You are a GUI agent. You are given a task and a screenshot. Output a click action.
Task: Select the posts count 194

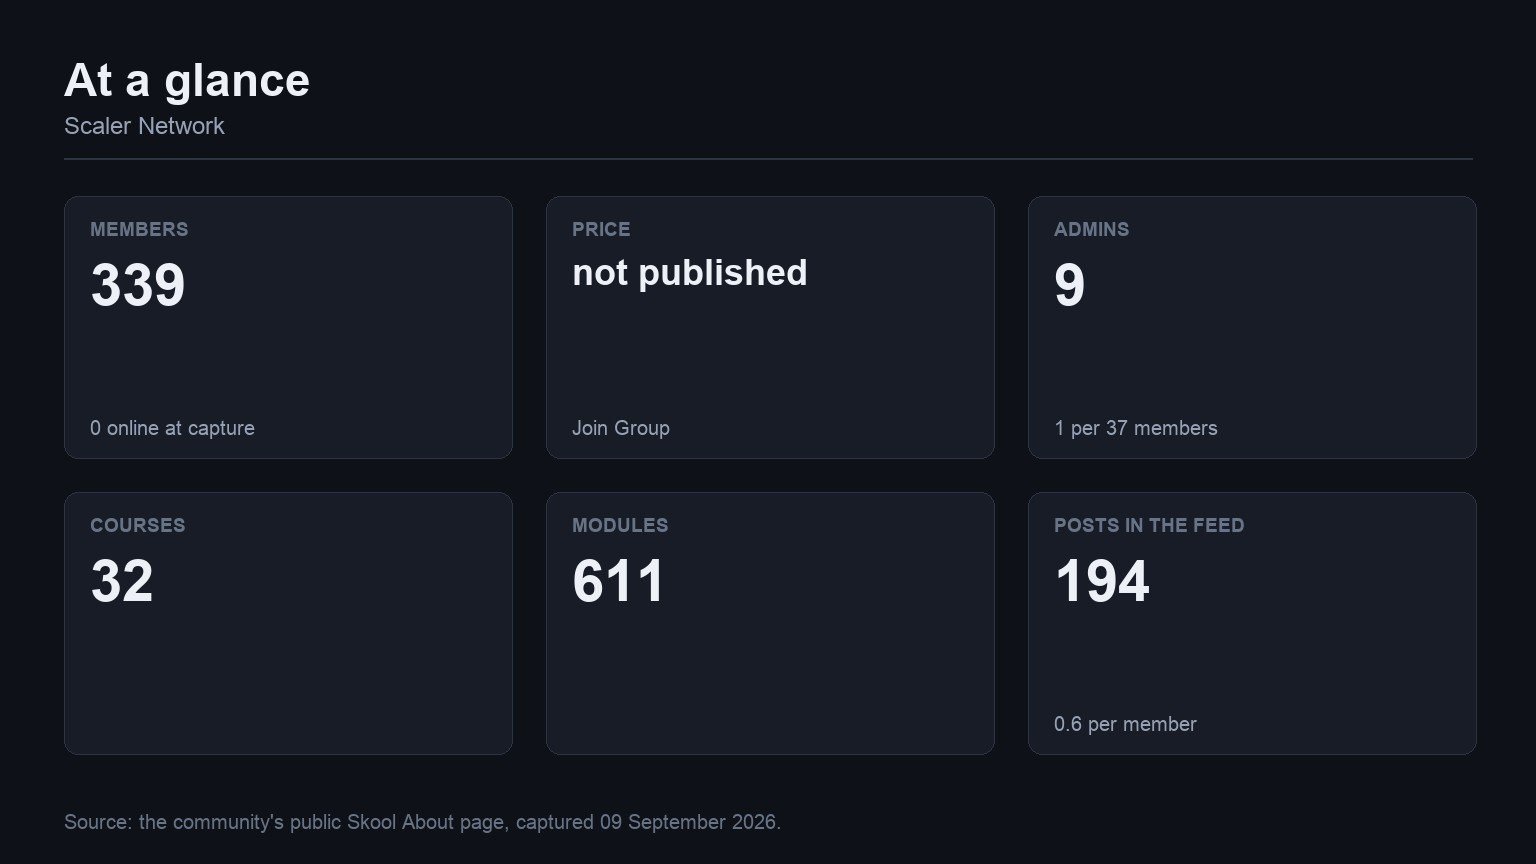1102,581
